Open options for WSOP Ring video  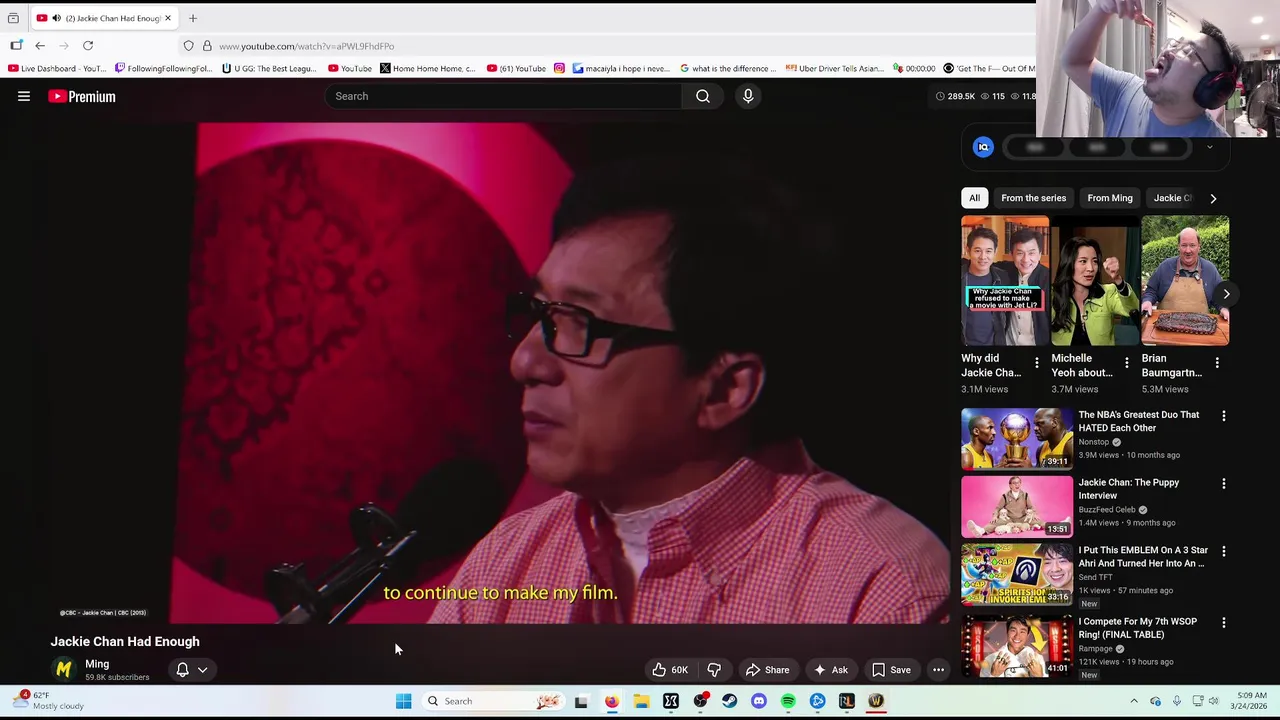coord(1223,623)
